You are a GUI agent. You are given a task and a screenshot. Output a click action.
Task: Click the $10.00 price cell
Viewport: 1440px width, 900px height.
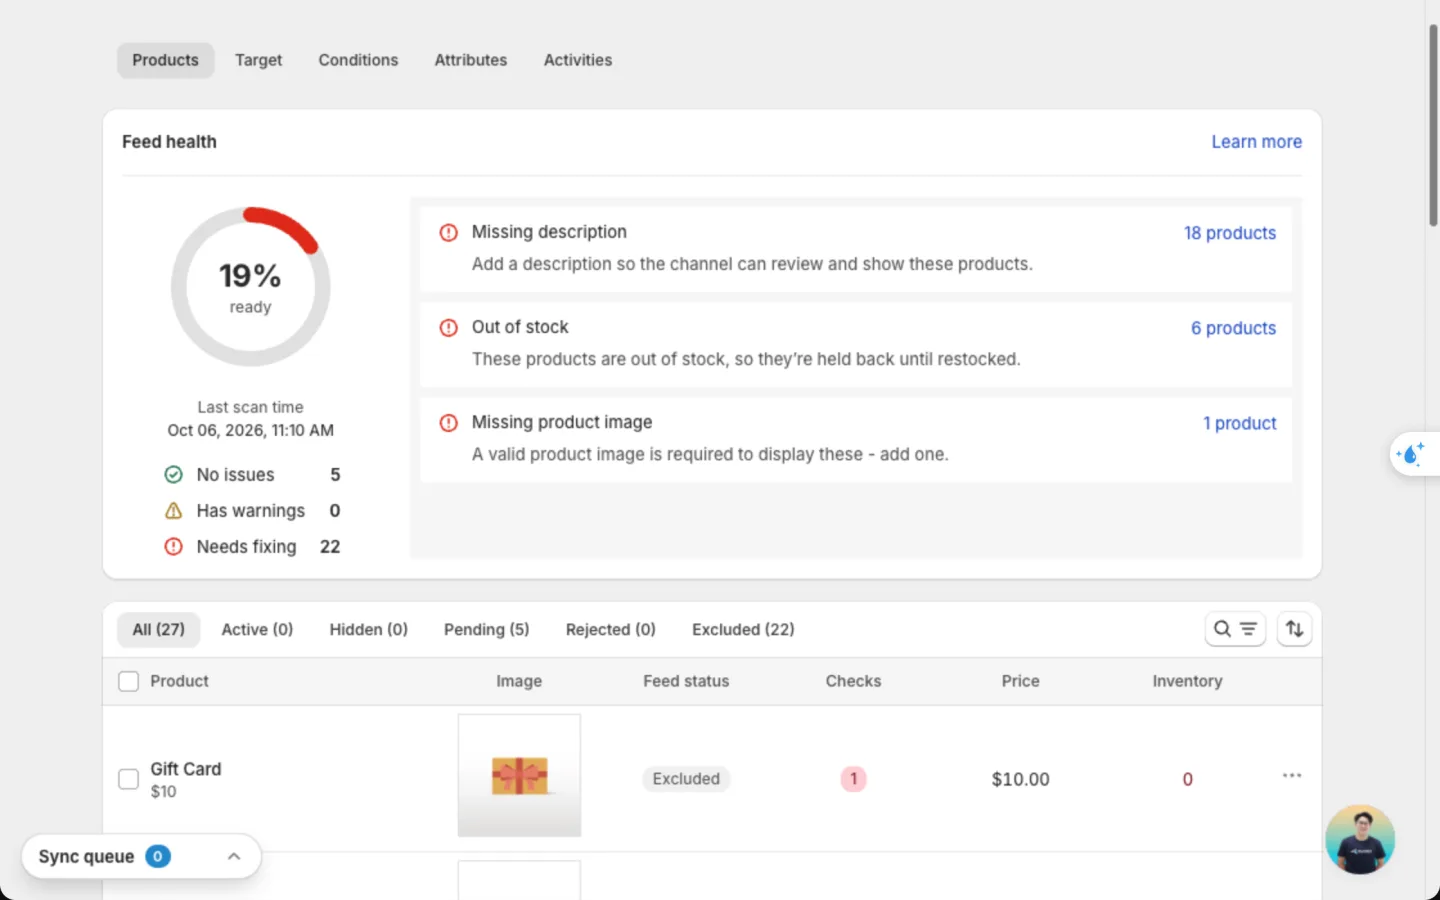pos(1021,779)
